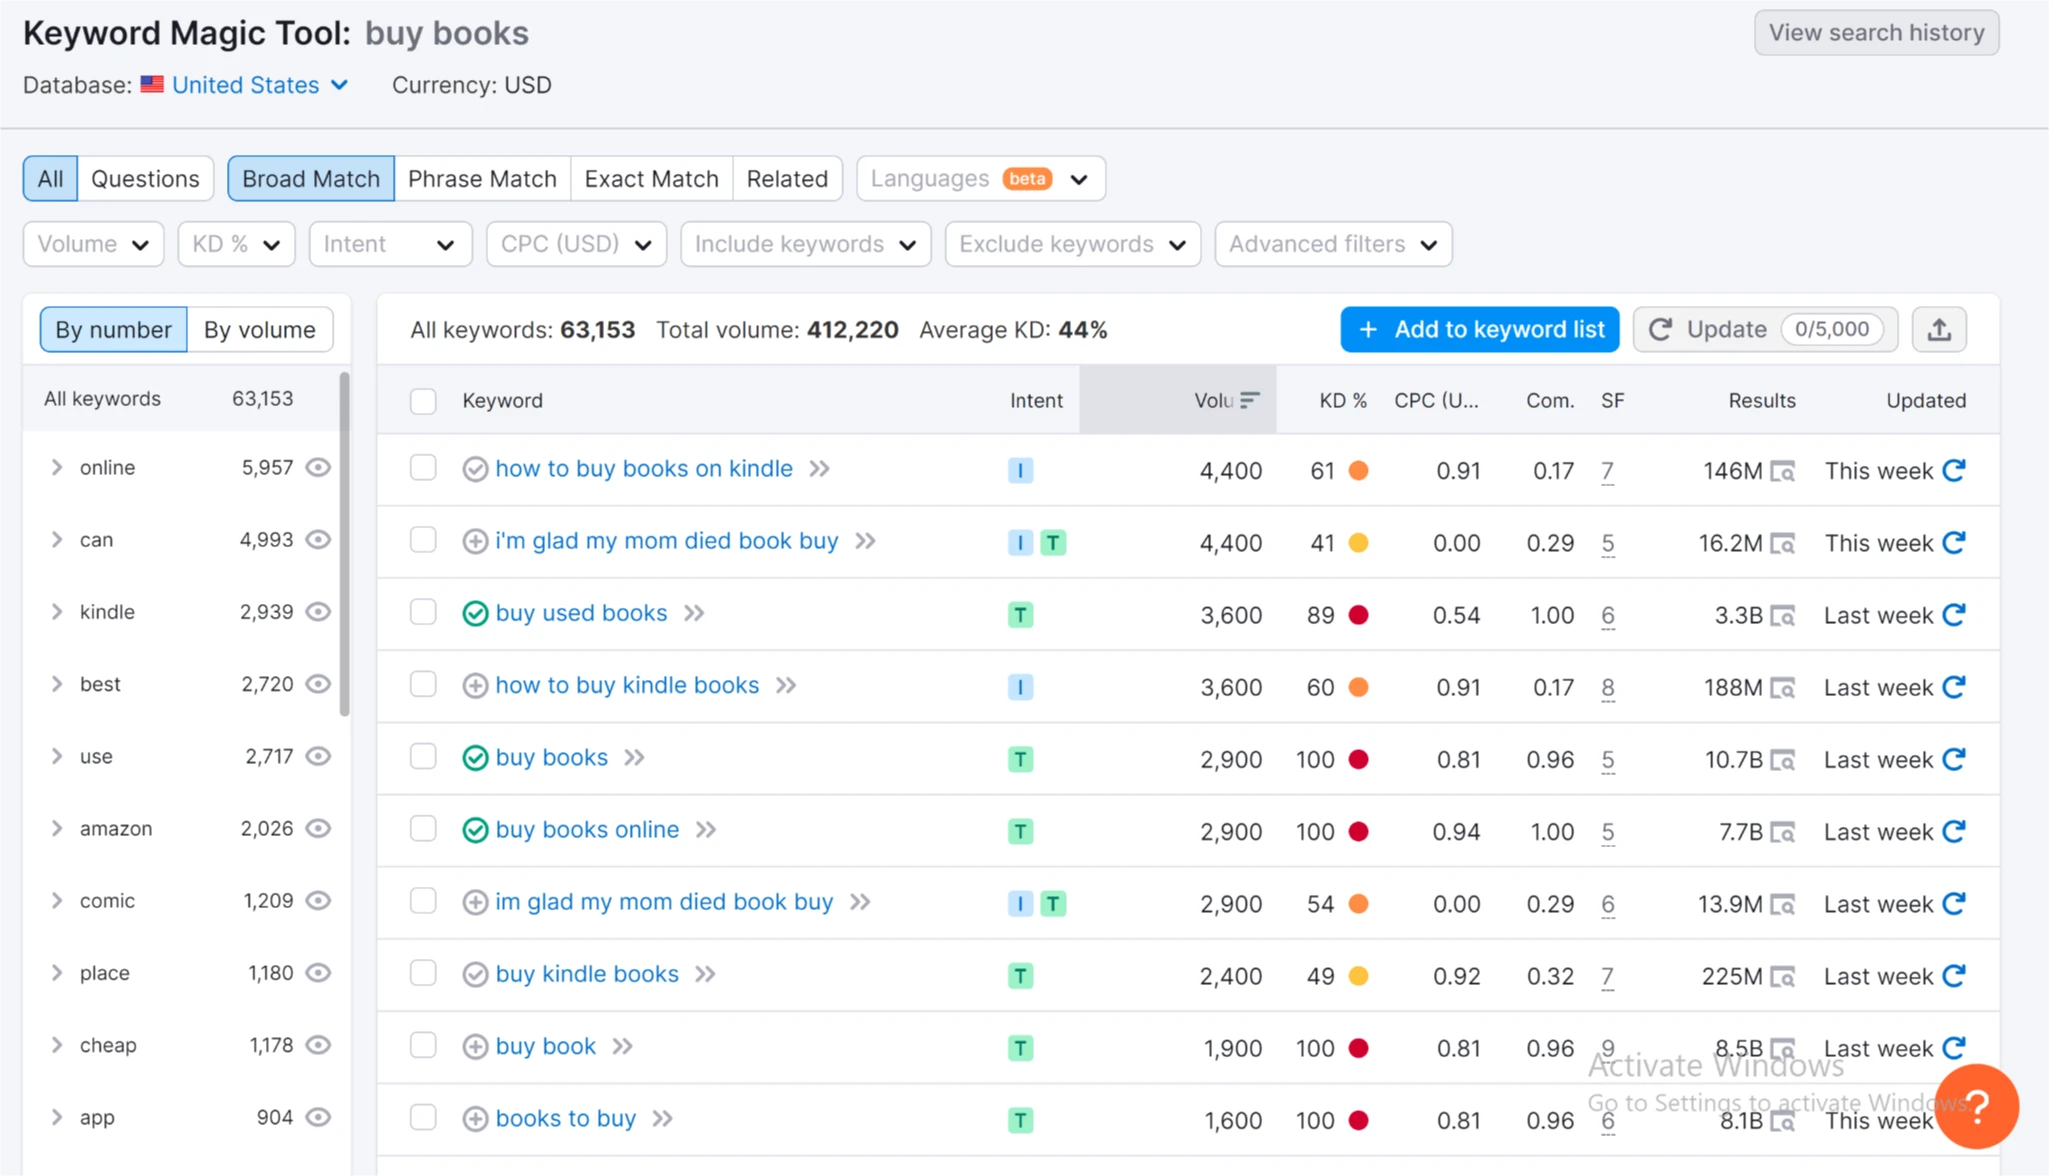2049x1176 pixels.
Task: Toggle eye icon for 'amazon' group
Action: 318,828
